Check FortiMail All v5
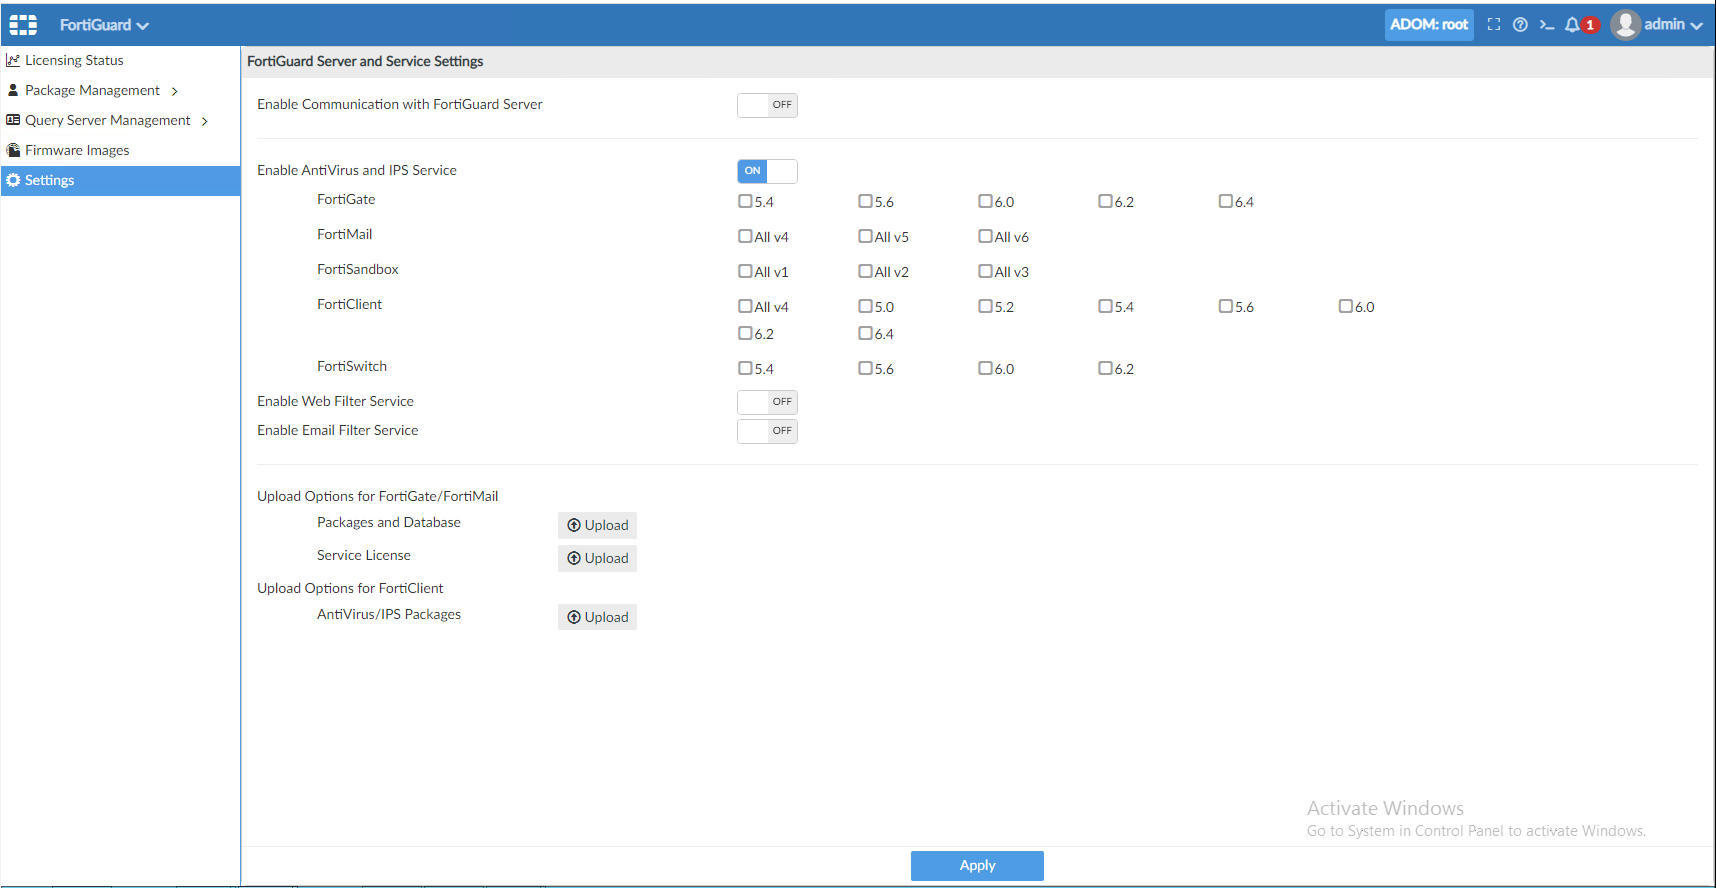Viewport: 1716px width, 888px height. coord(865,236)
